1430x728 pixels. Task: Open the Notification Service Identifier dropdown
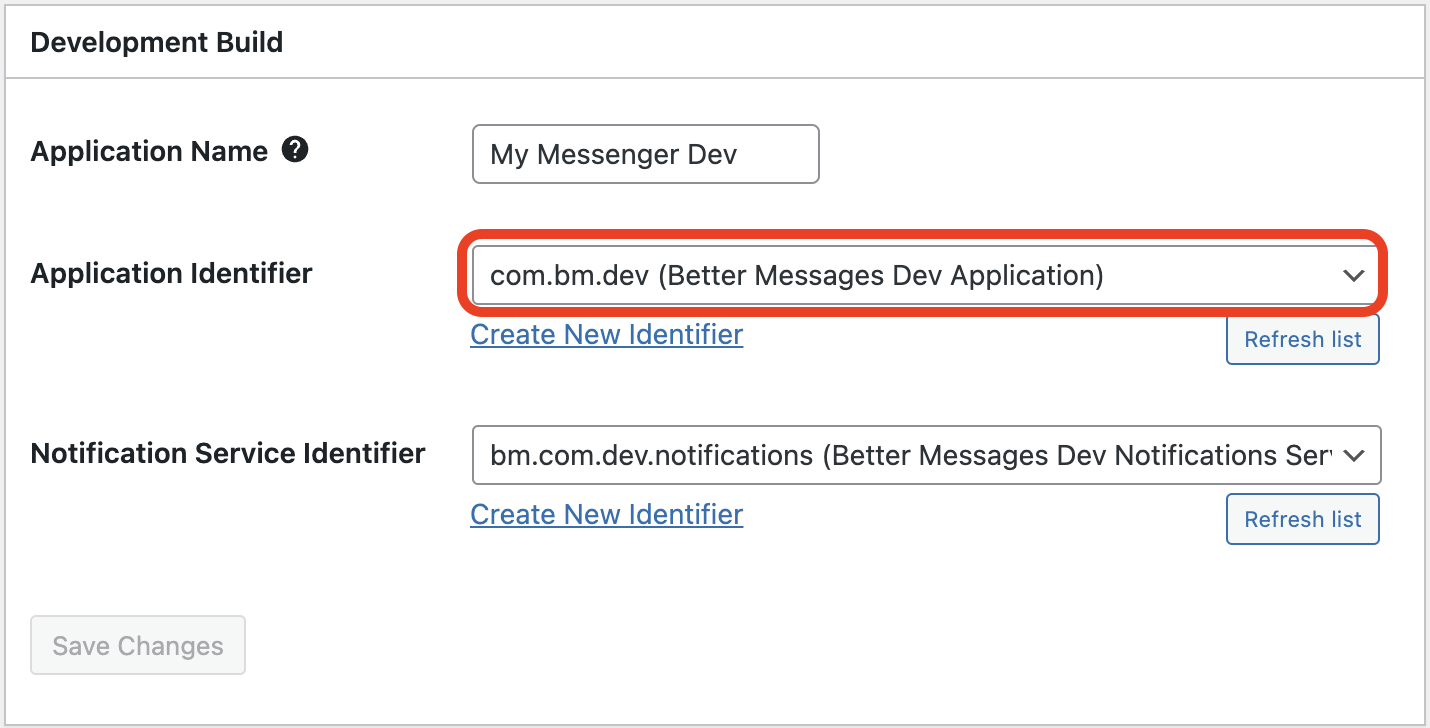(x=926, y=455)
